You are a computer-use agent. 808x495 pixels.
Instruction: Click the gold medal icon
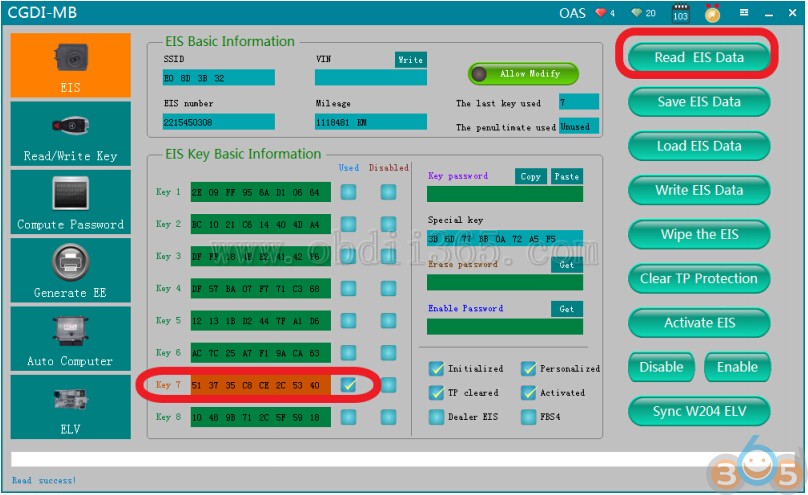pos(713,13)
